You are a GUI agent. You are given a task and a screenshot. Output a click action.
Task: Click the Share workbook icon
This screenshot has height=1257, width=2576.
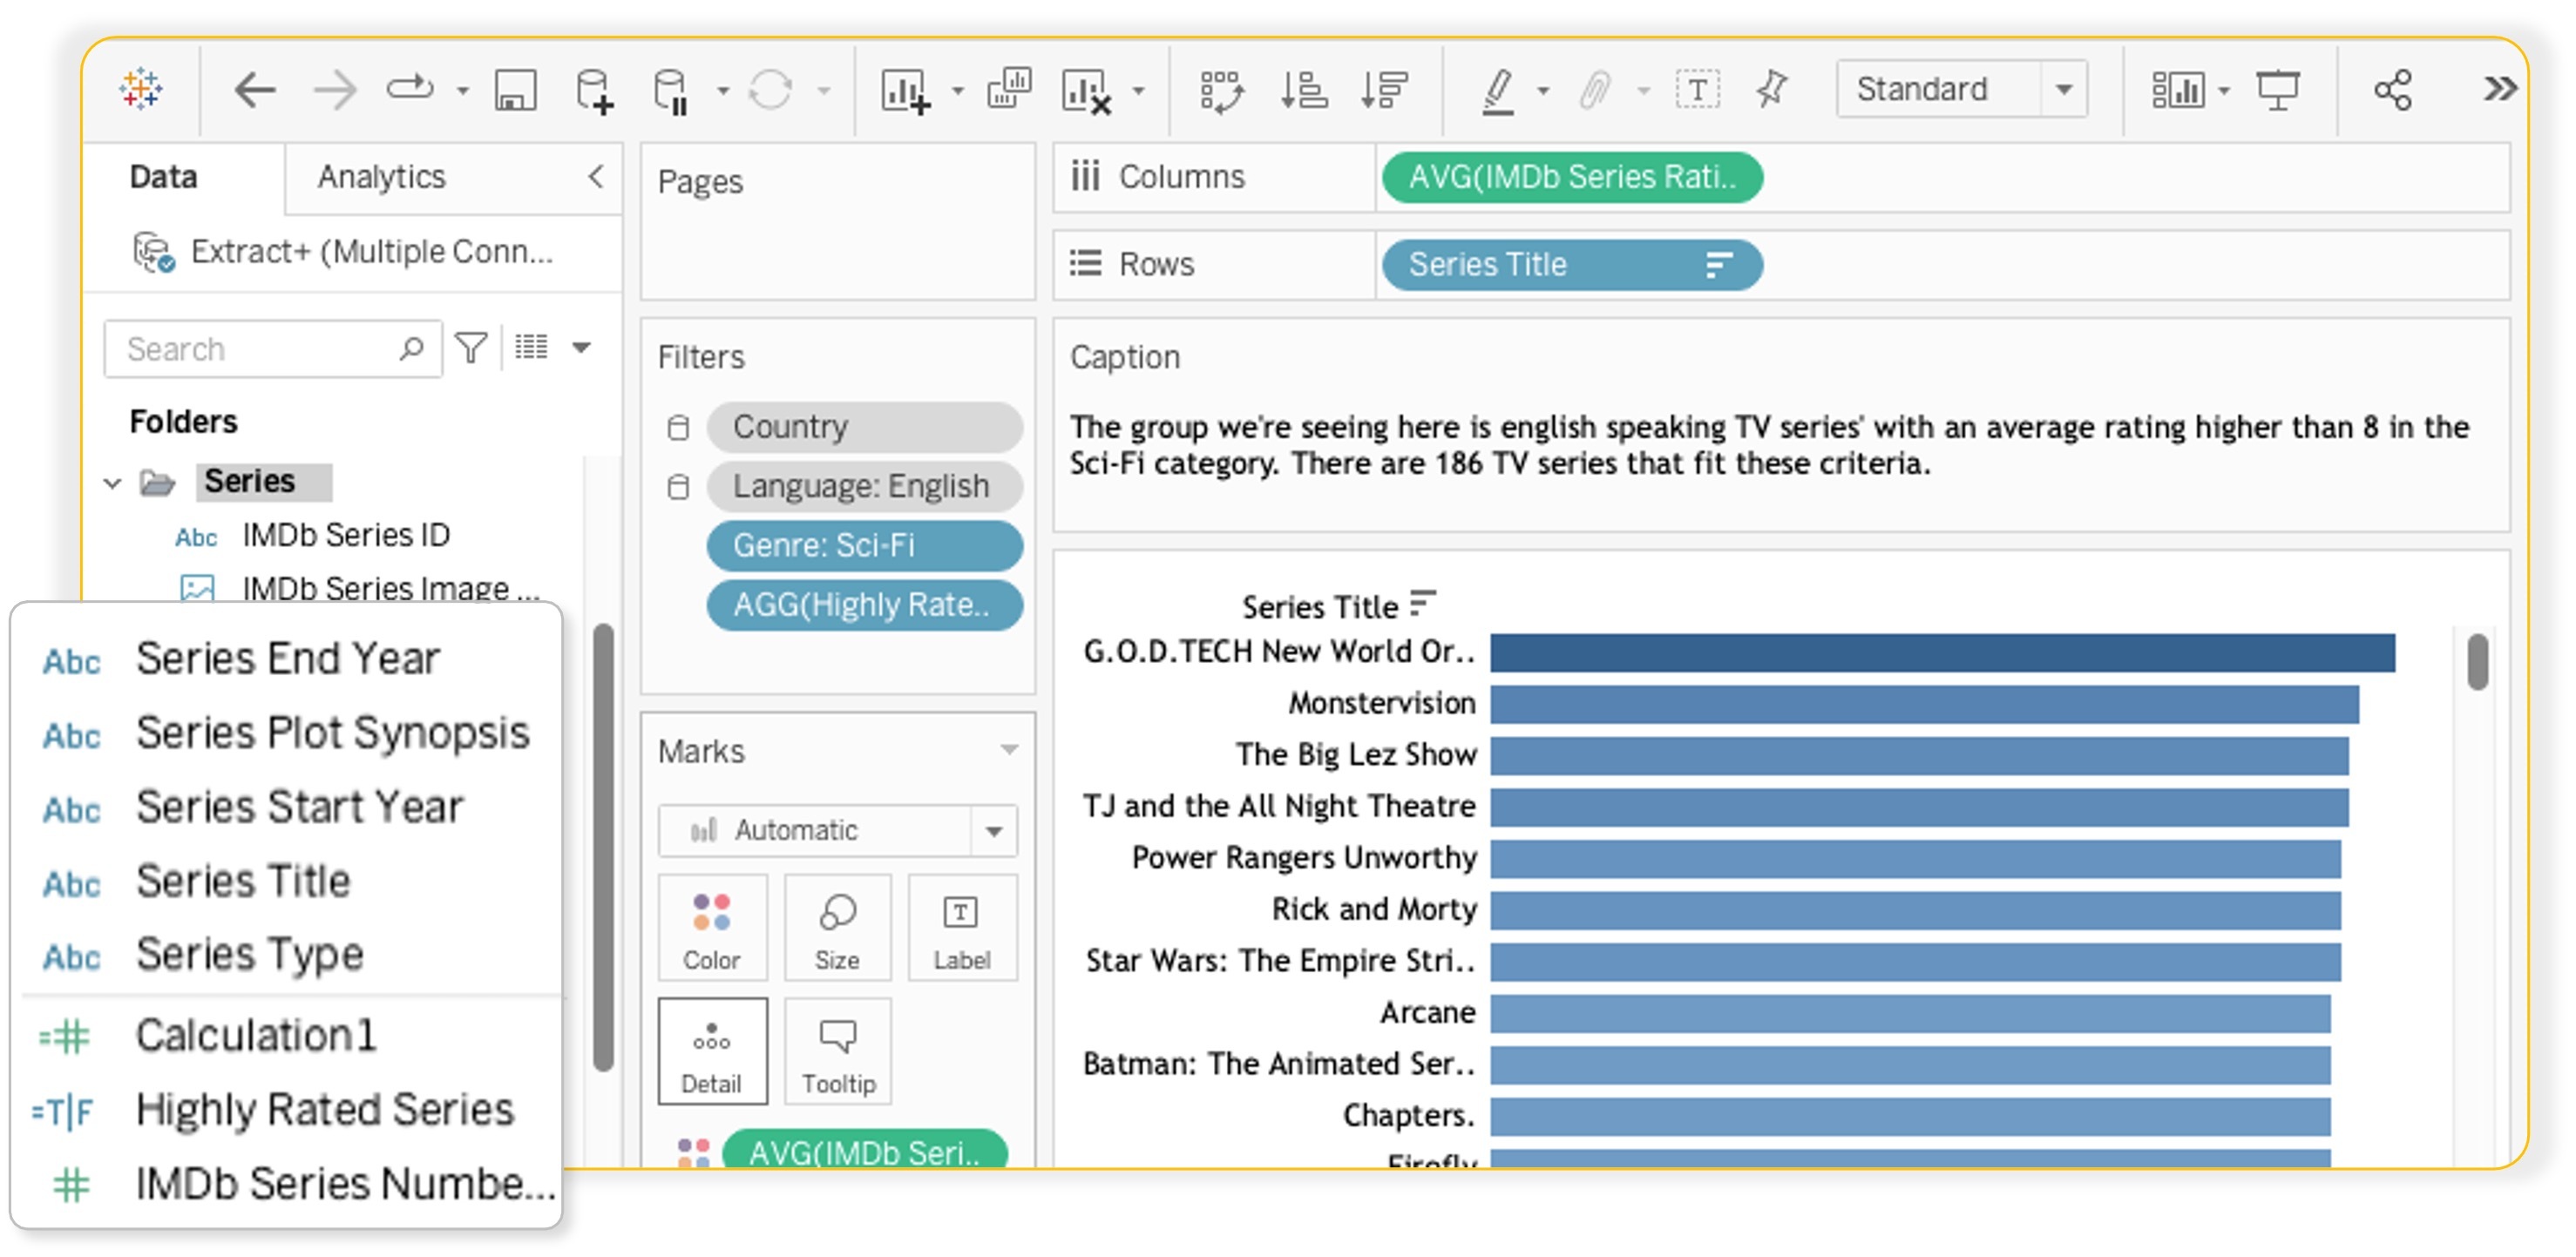pyautogui.click(x=2393, y=91)
